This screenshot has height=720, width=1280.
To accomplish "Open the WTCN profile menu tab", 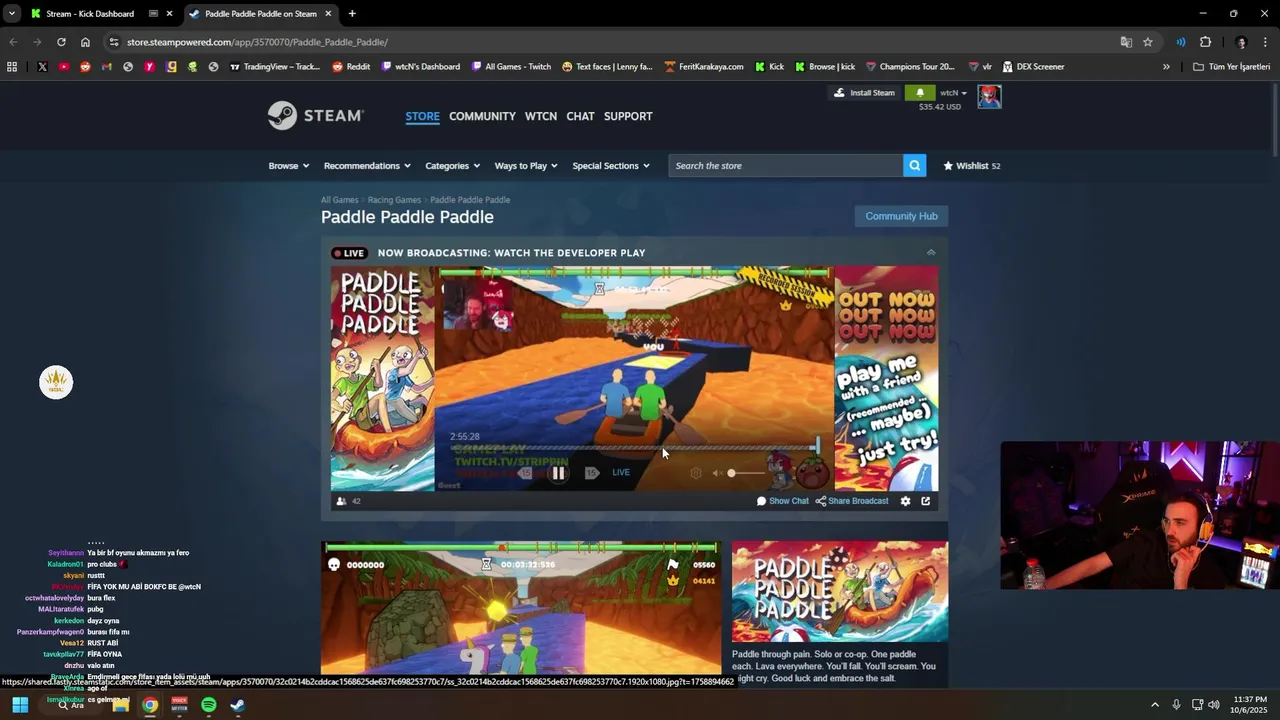I will click(x=541, y=116).
